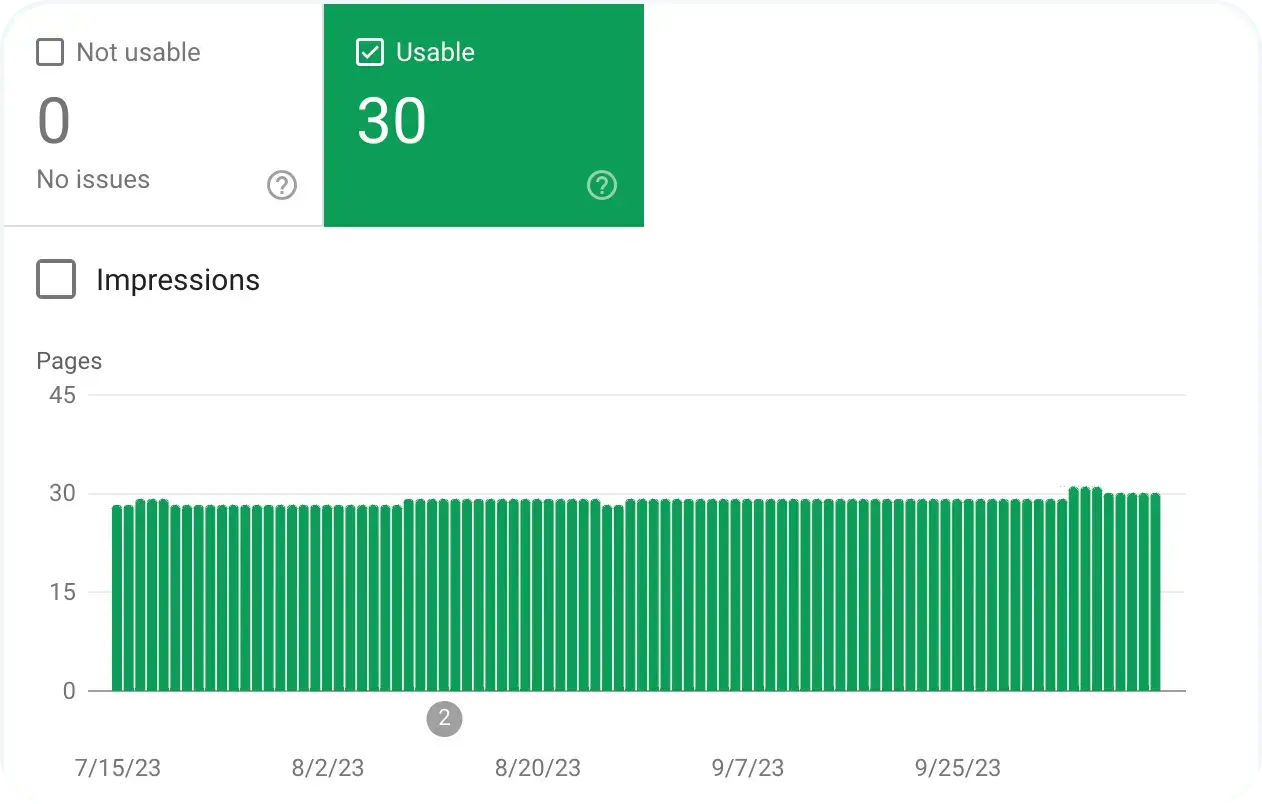
Task: Click the 9/25/23 date label
Action: 958,768
